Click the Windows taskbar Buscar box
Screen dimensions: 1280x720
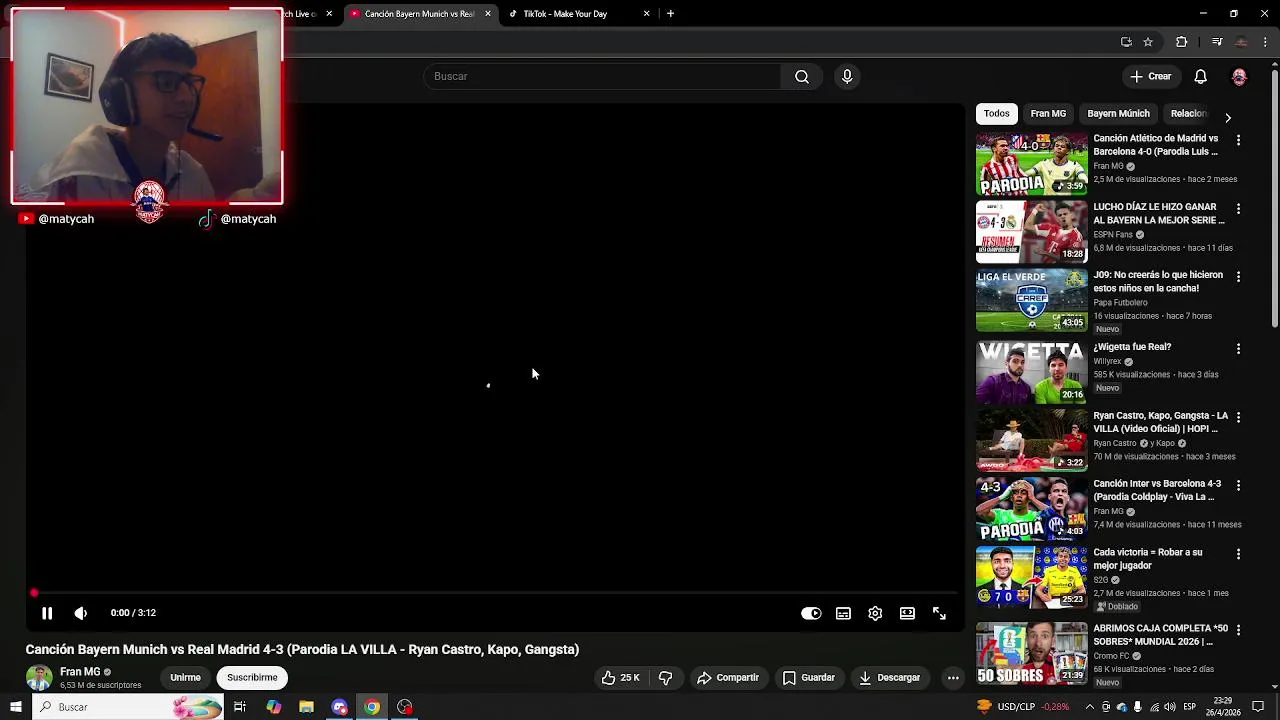coord(129,707)
